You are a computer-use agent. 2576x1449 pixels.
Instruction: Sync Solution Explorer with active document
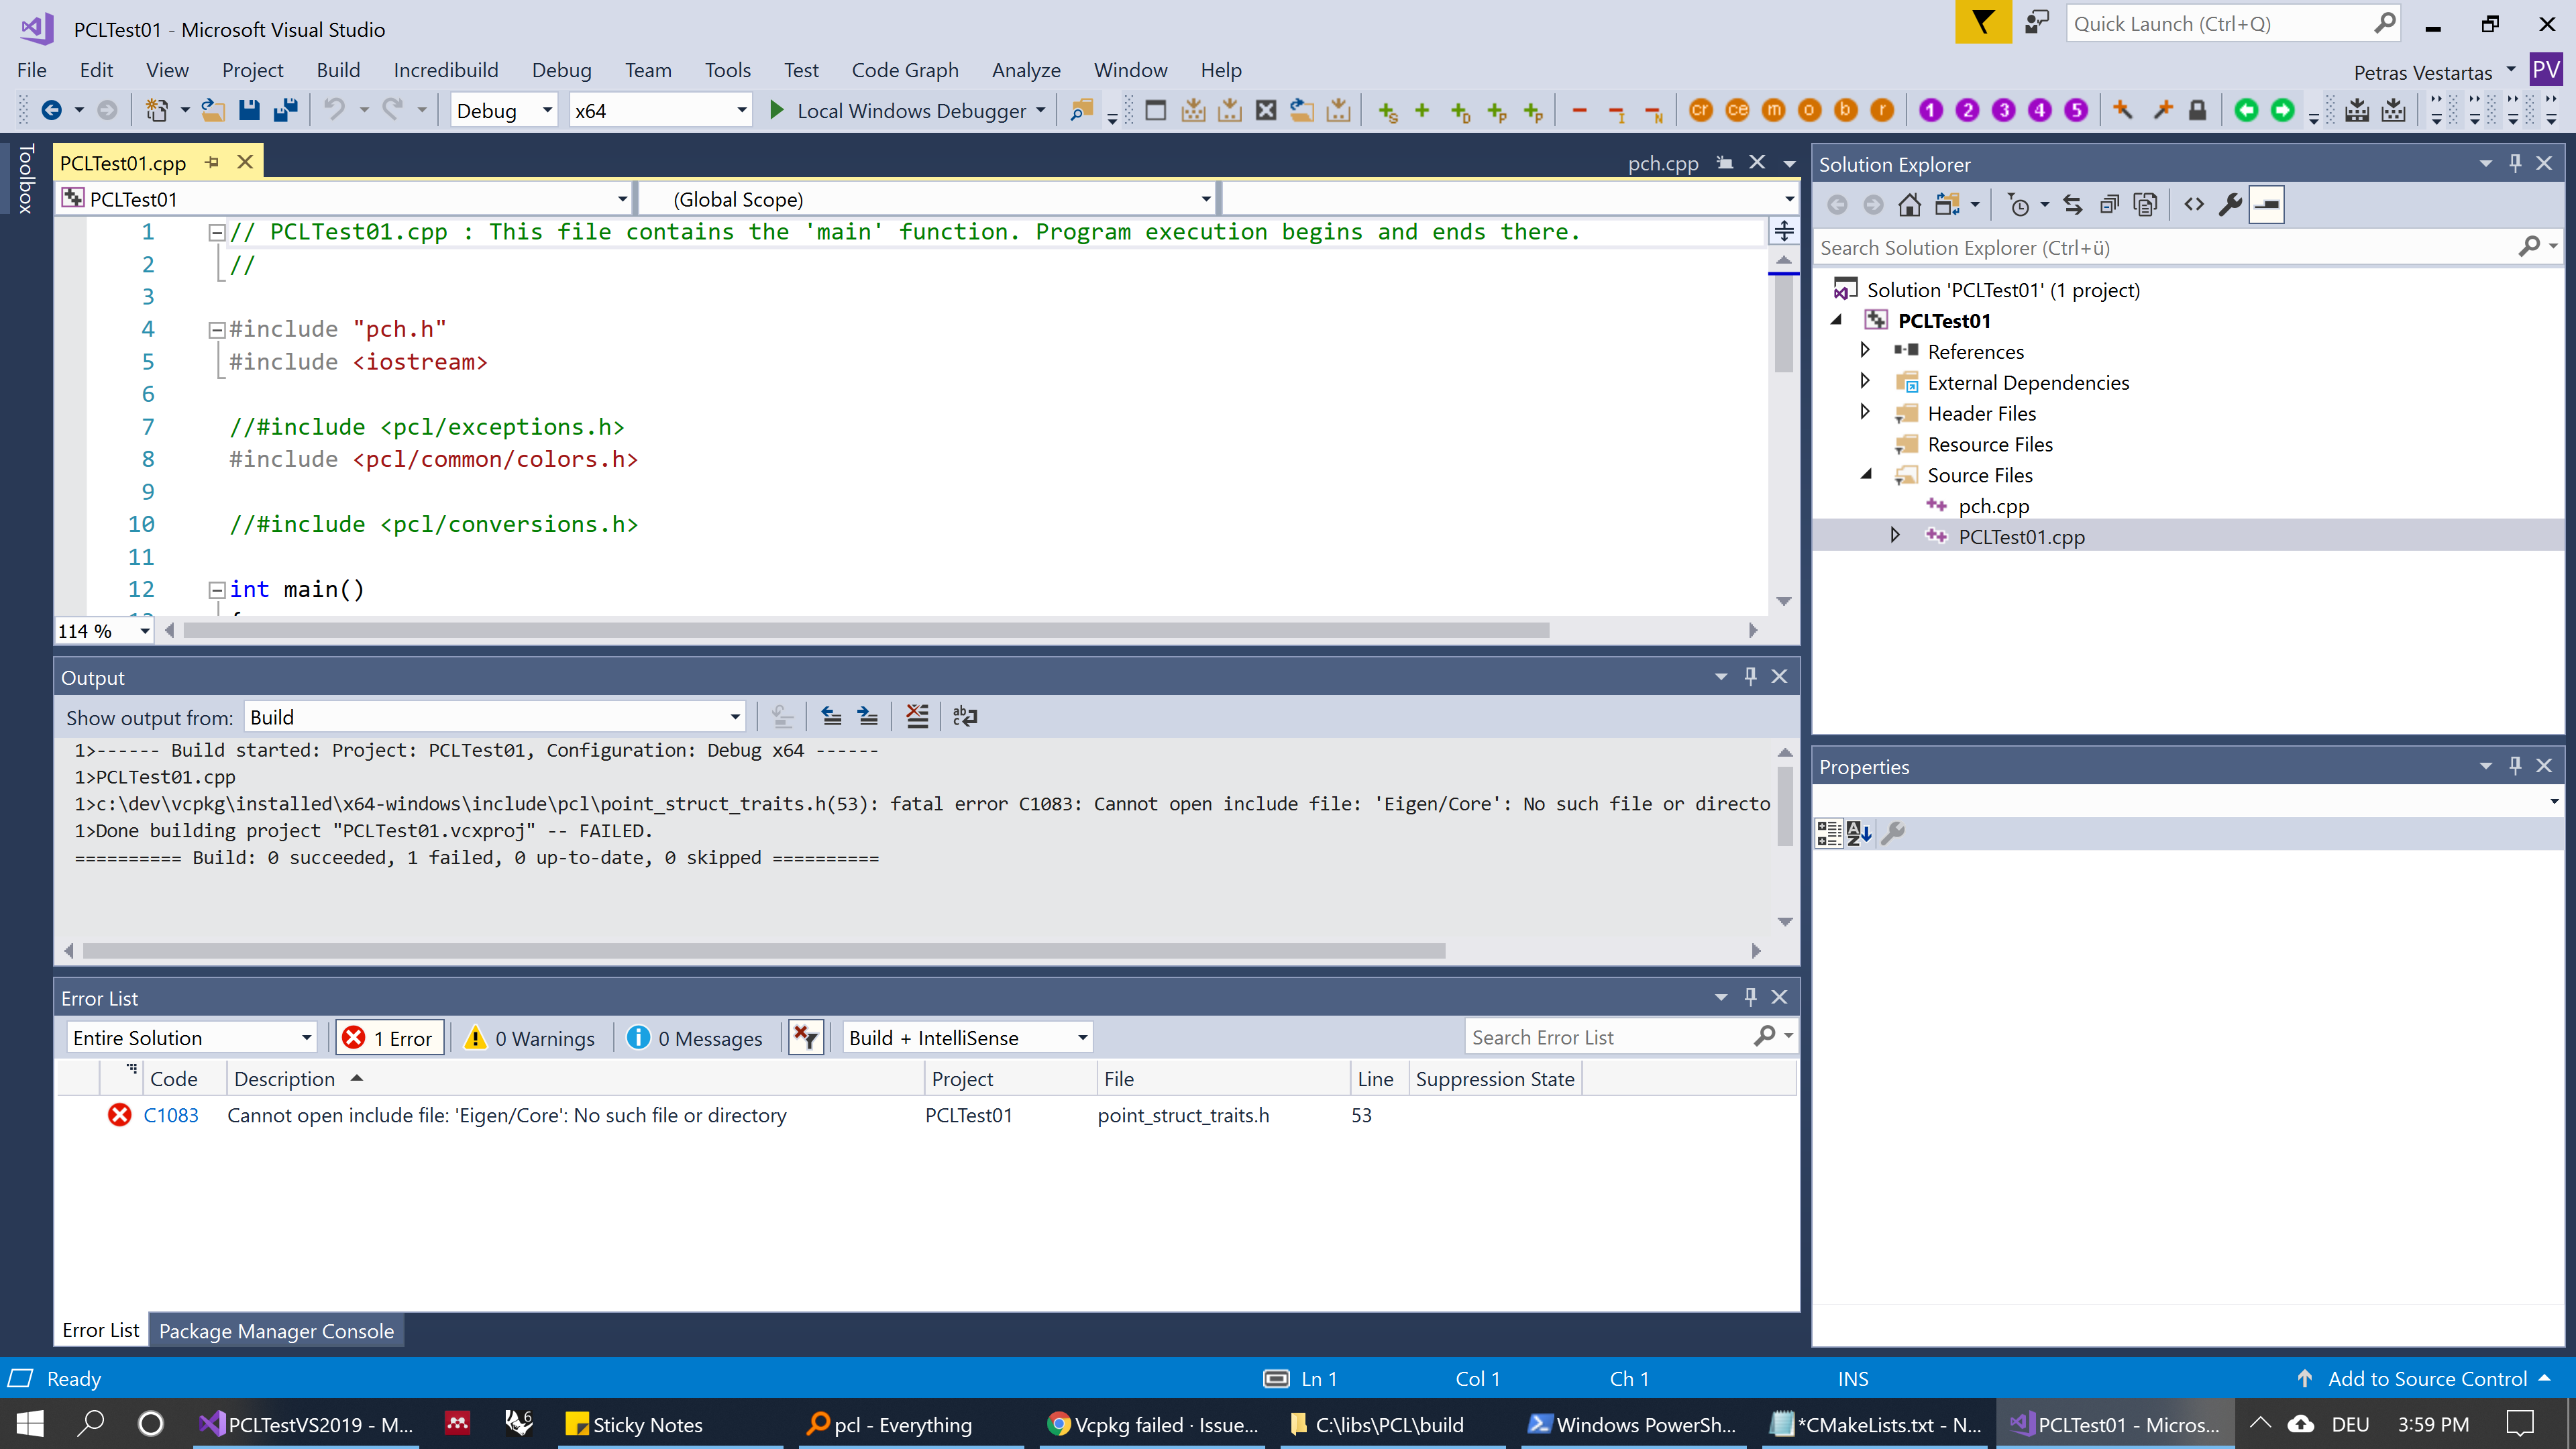2072,204
